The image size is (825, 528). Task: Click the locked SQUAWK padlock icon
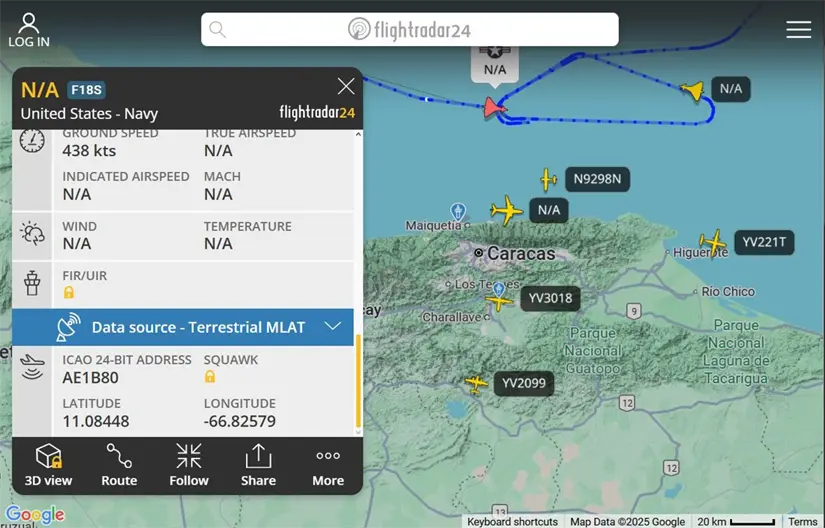point(210,377)
